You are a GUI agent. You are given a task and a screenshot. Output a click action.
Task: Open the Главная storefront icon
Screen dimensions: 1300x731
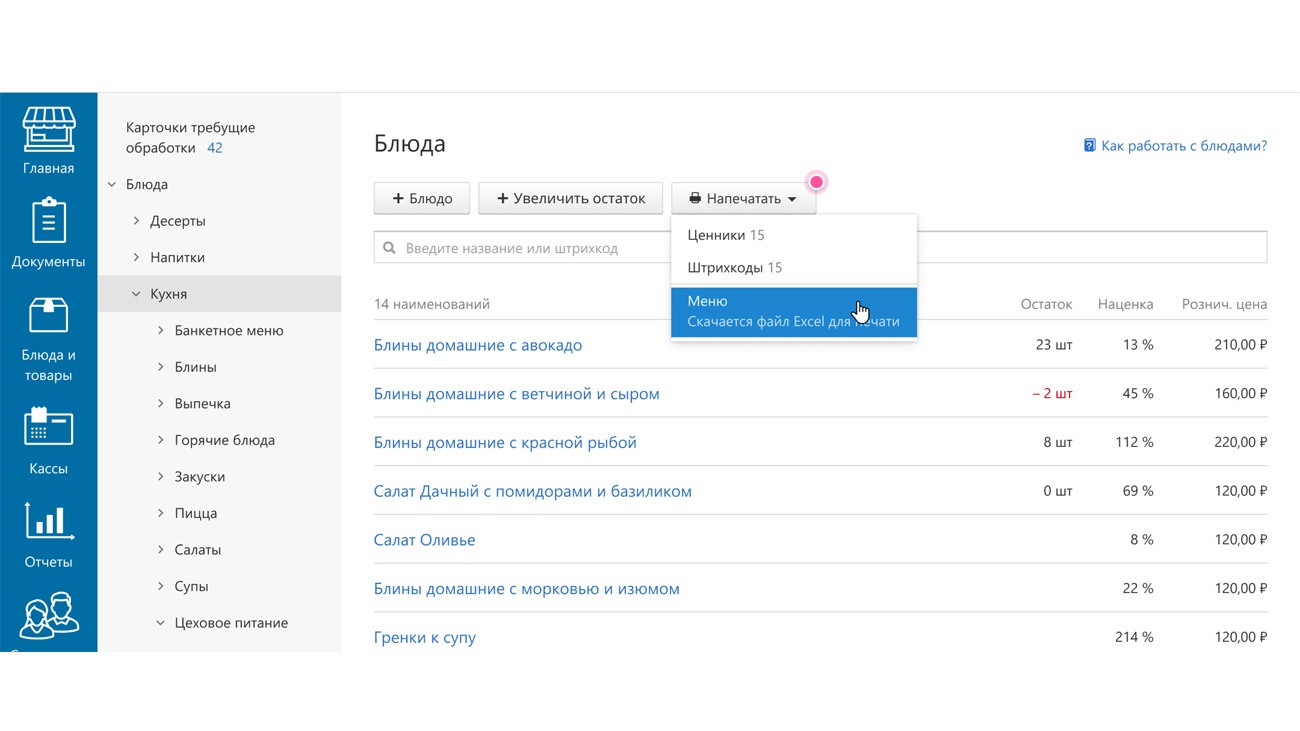tap(48, 130)
